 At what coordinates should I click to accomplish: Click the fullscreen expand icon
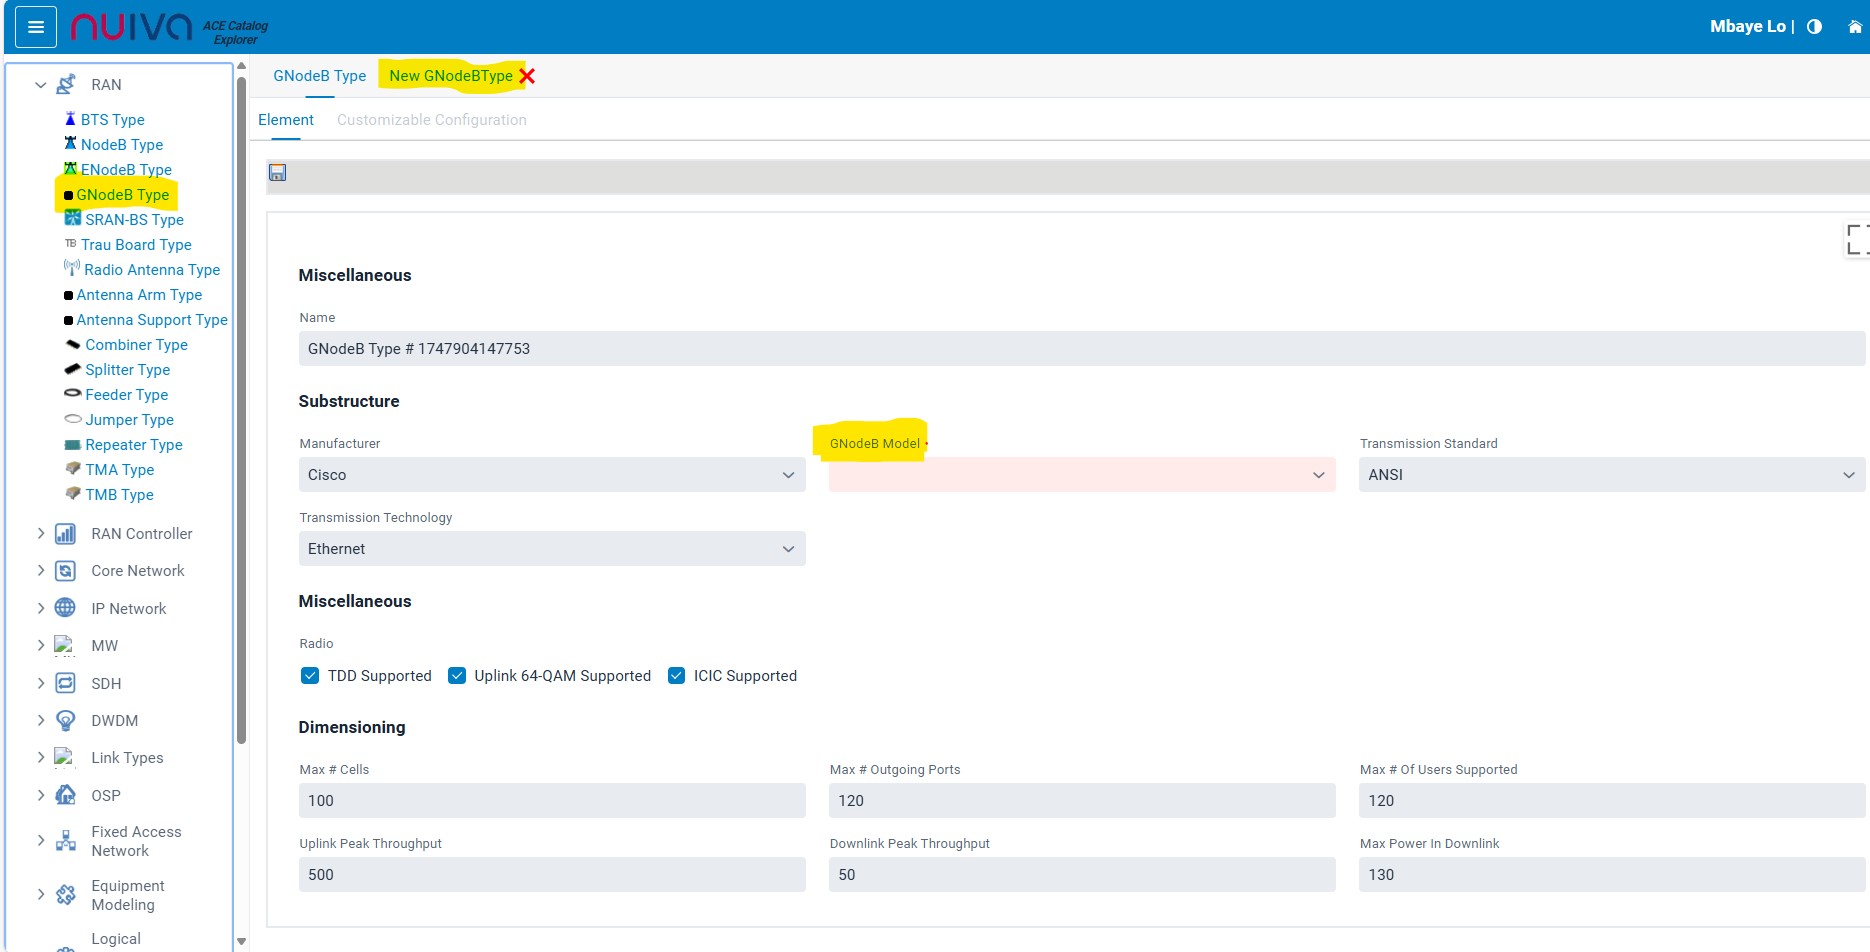1856,240
